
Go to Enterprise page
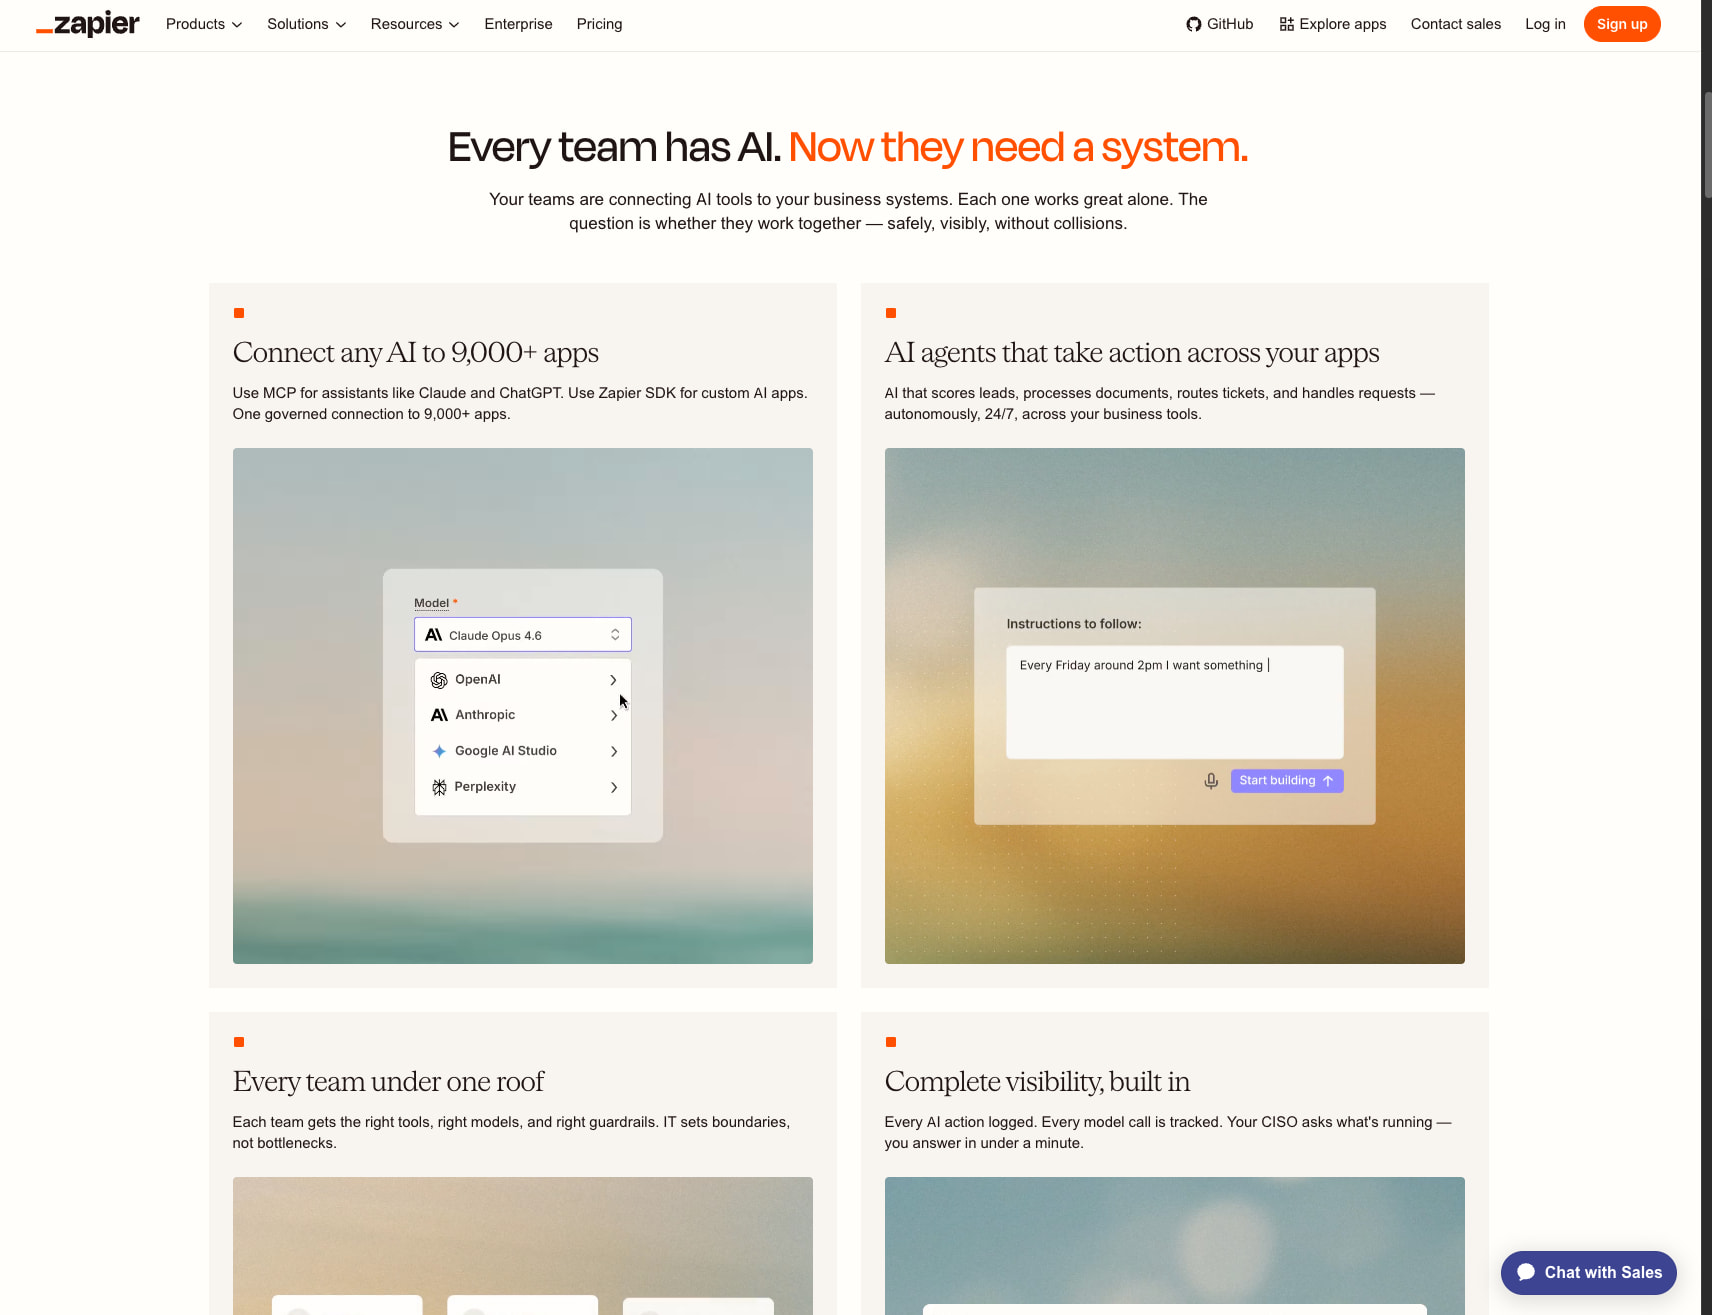click(518, 24)
